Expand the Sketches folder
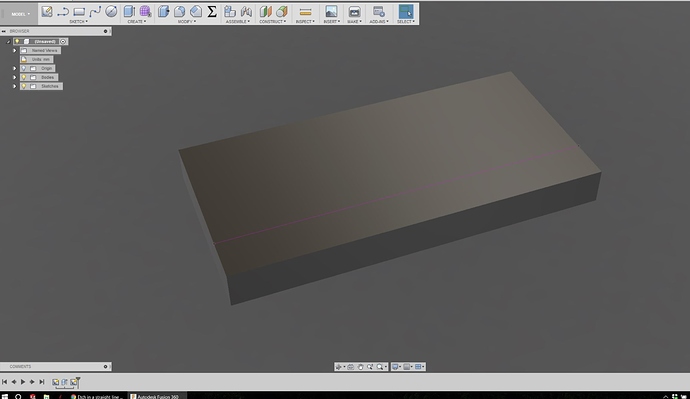The height and width of the screenshot is (399, 690). [x=15, y=86]
